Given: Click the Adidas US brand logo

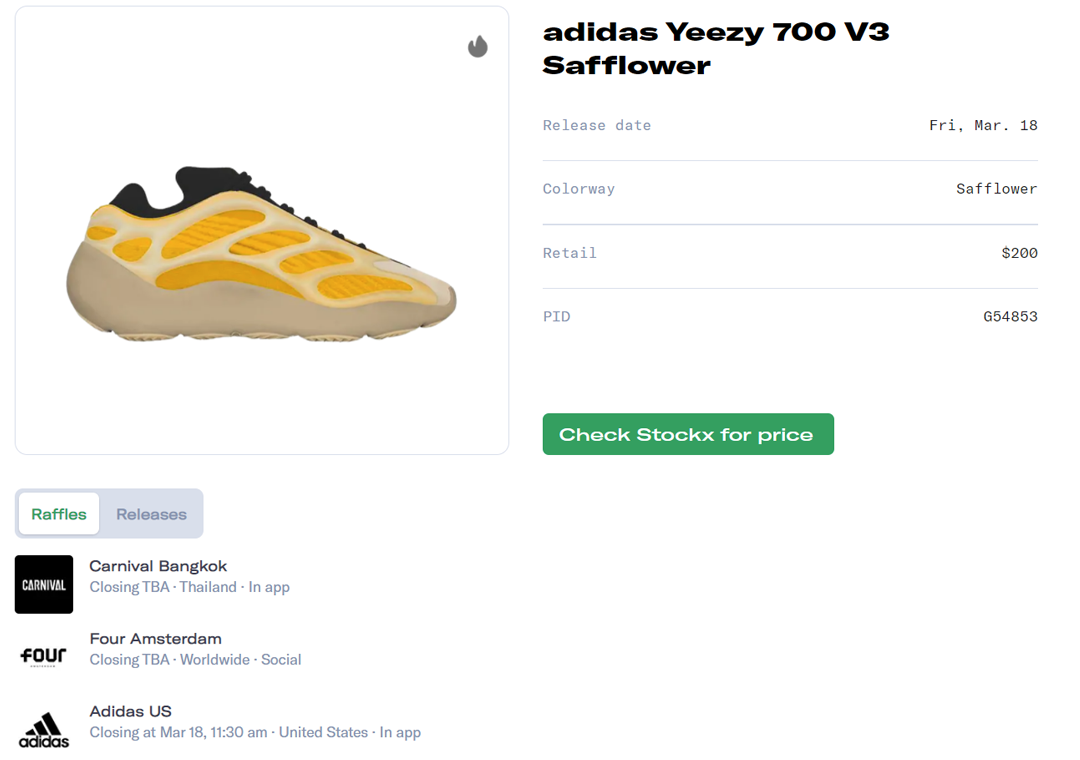Looking at the screenshot, I should point(43,729).
